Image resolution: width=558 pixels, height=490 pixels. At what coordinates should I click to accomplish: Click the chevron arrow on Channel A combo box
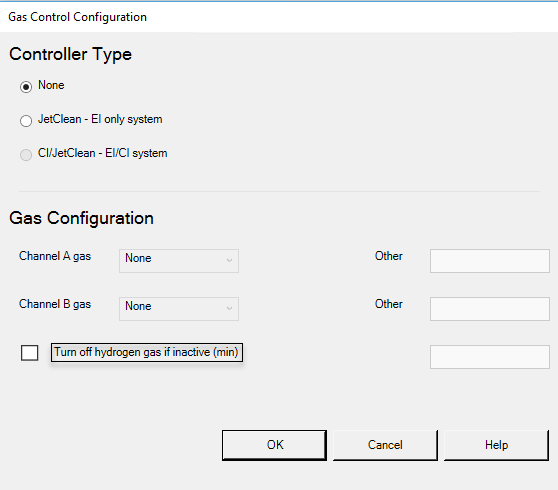pos(230,260)
